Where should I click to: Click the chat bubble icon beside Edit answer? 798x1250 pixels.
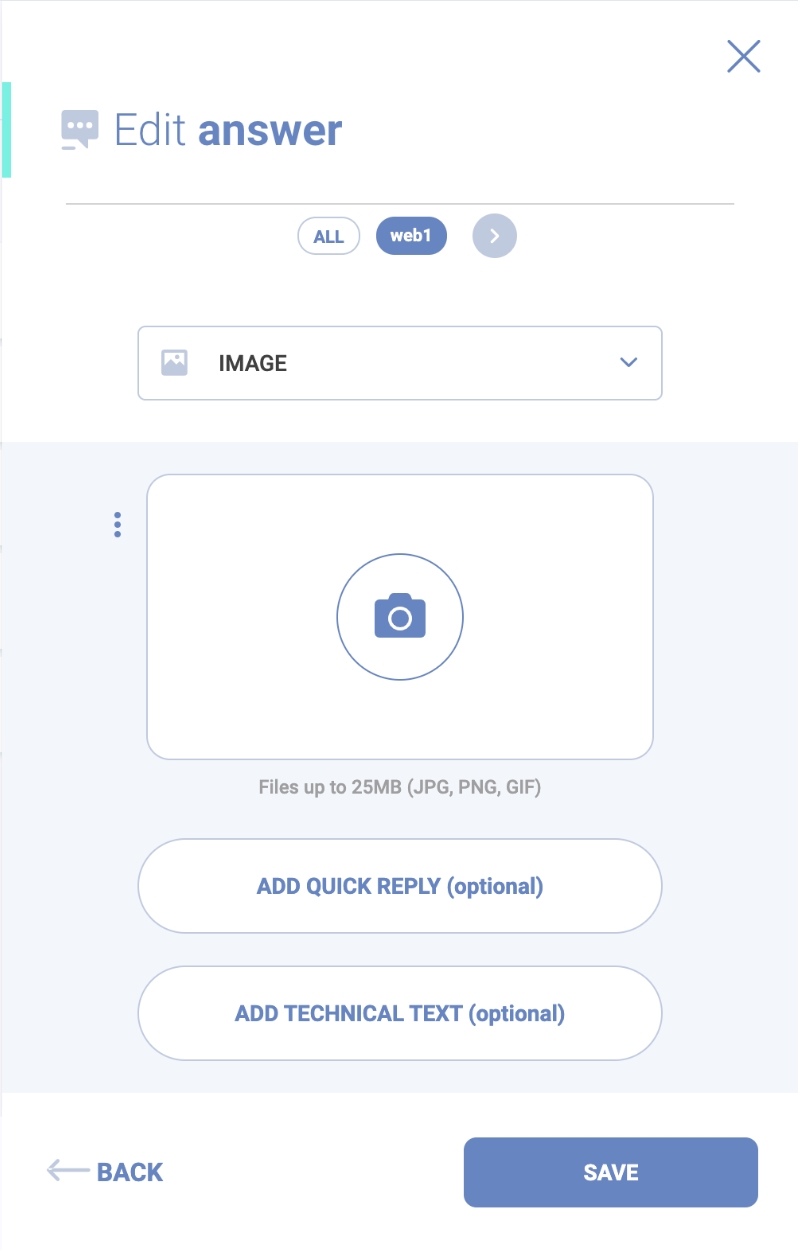point(80,130)
